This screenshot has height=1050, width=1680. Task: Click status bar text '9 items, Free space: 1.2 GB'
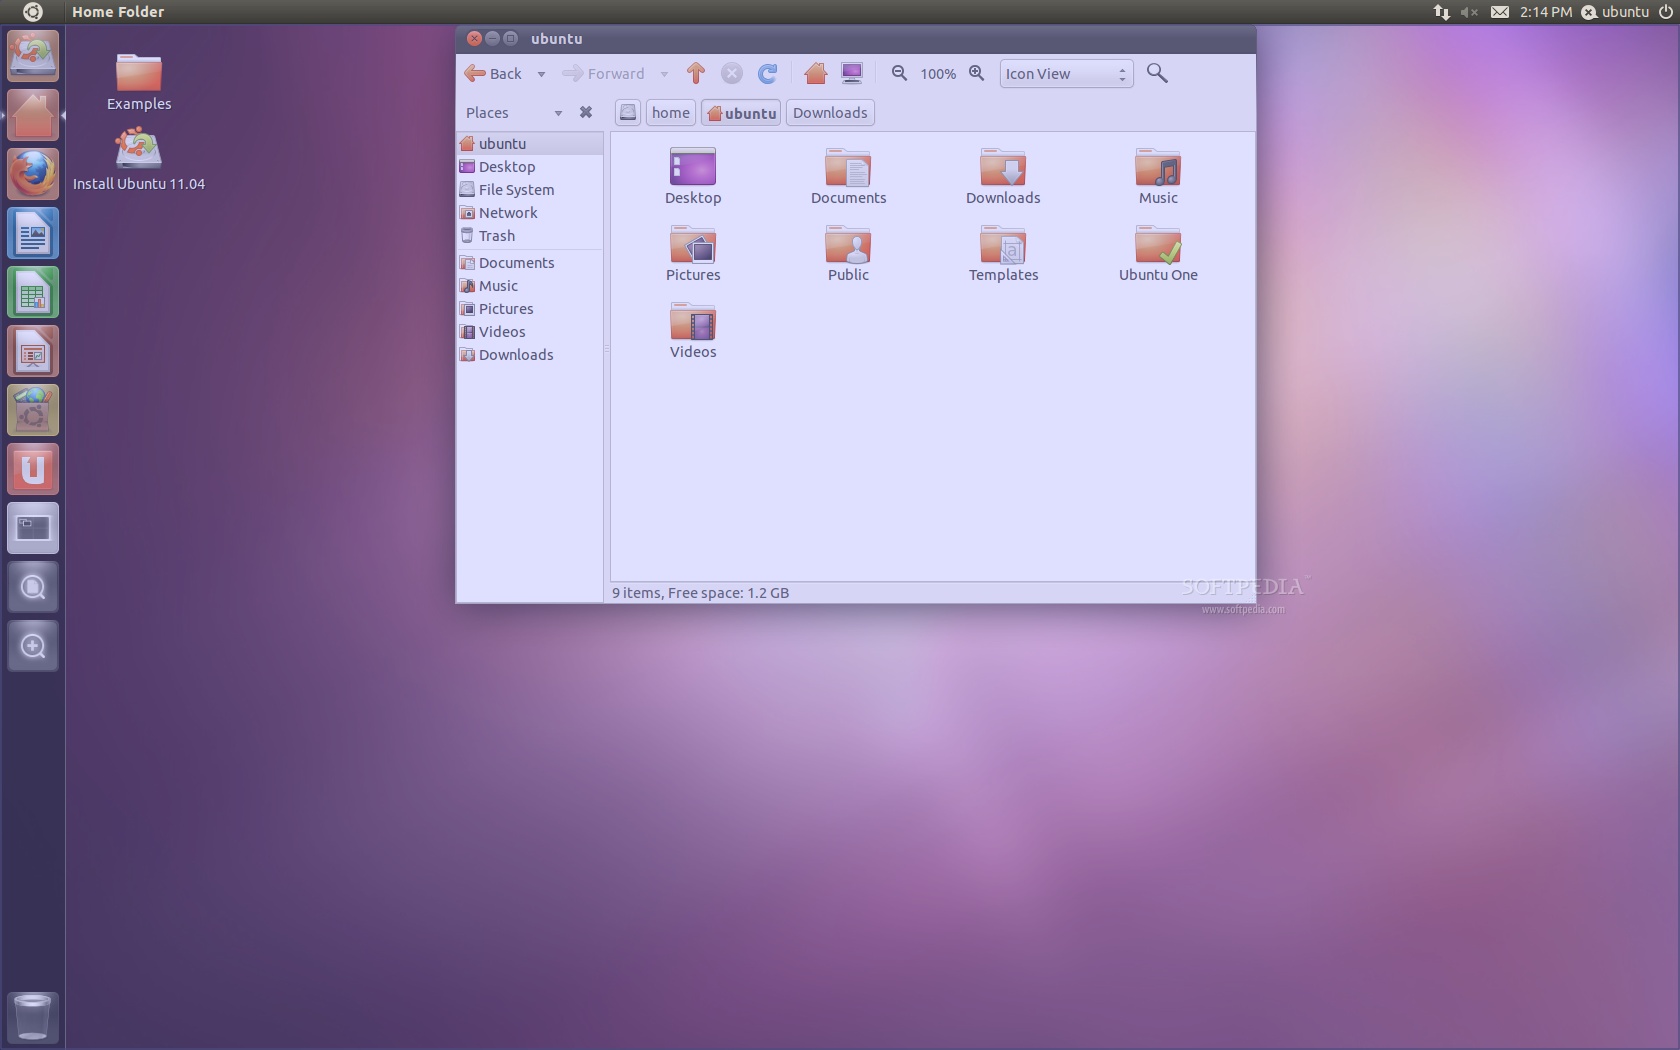700,593
